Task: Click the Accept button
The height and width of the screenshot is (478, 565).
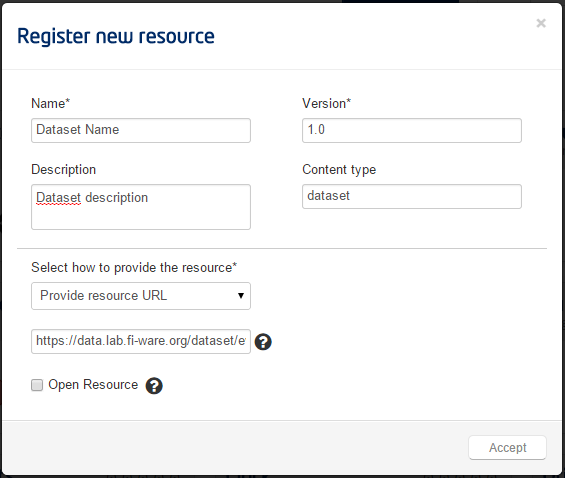Action: coord(507,447)
